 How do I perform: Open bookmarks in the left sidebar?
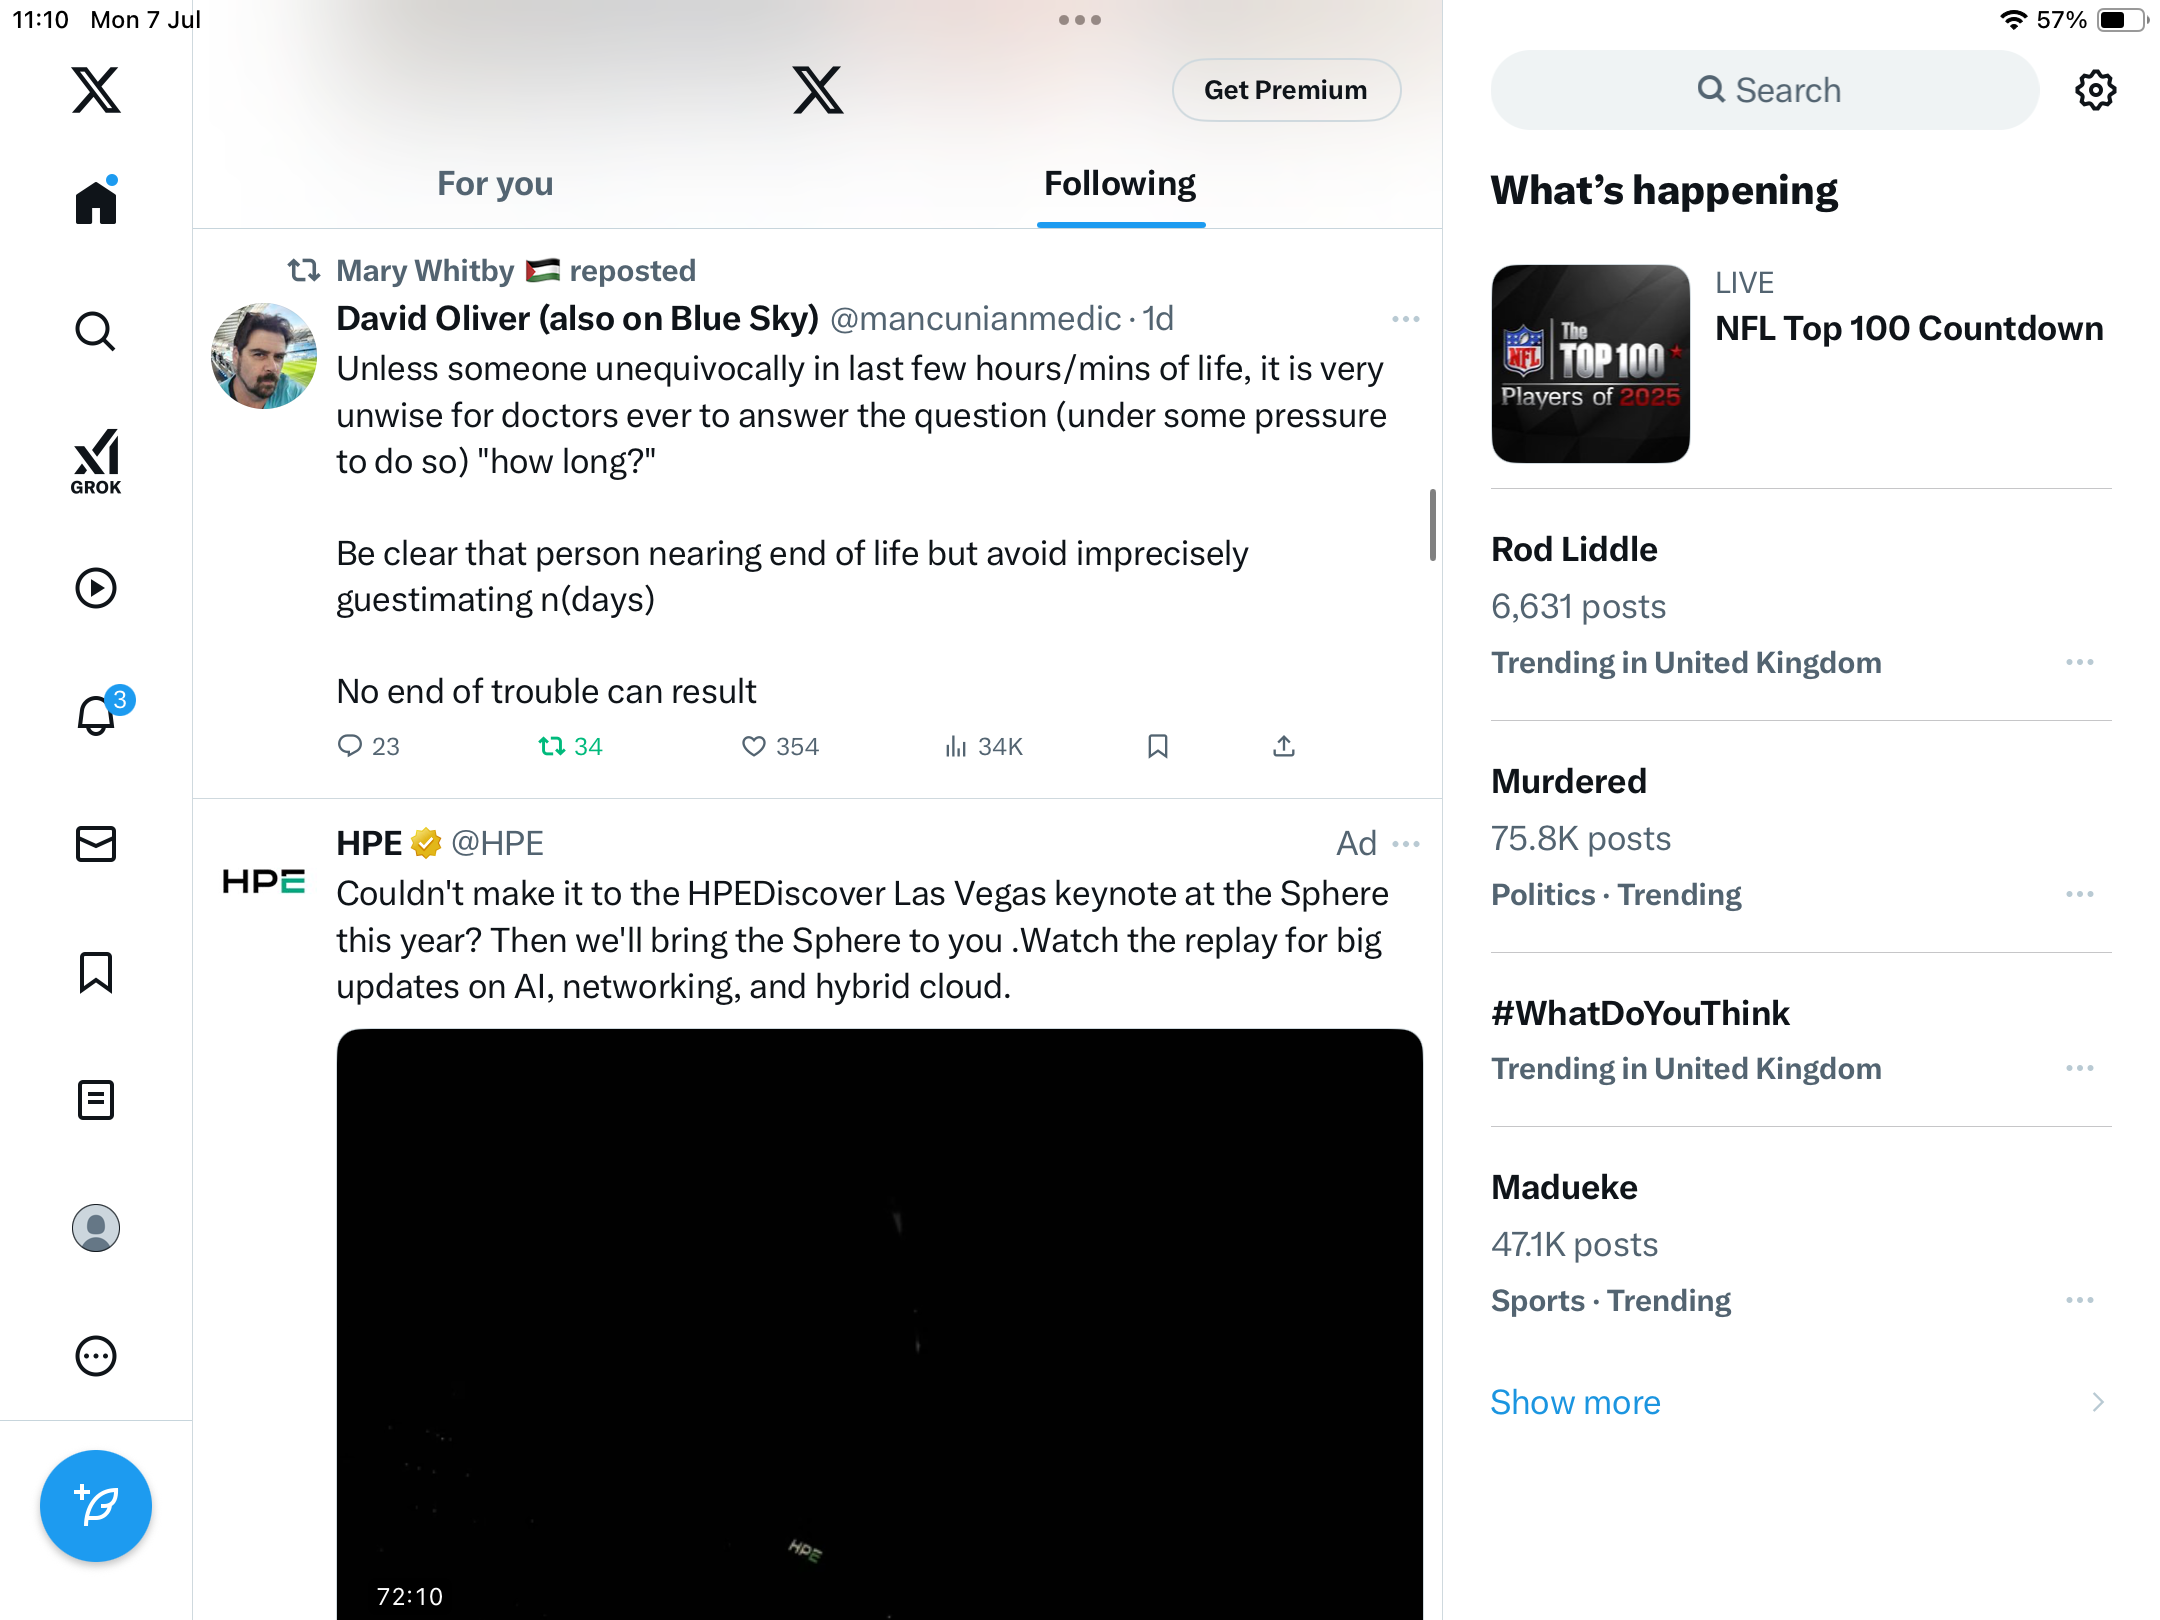pos(96,972)
